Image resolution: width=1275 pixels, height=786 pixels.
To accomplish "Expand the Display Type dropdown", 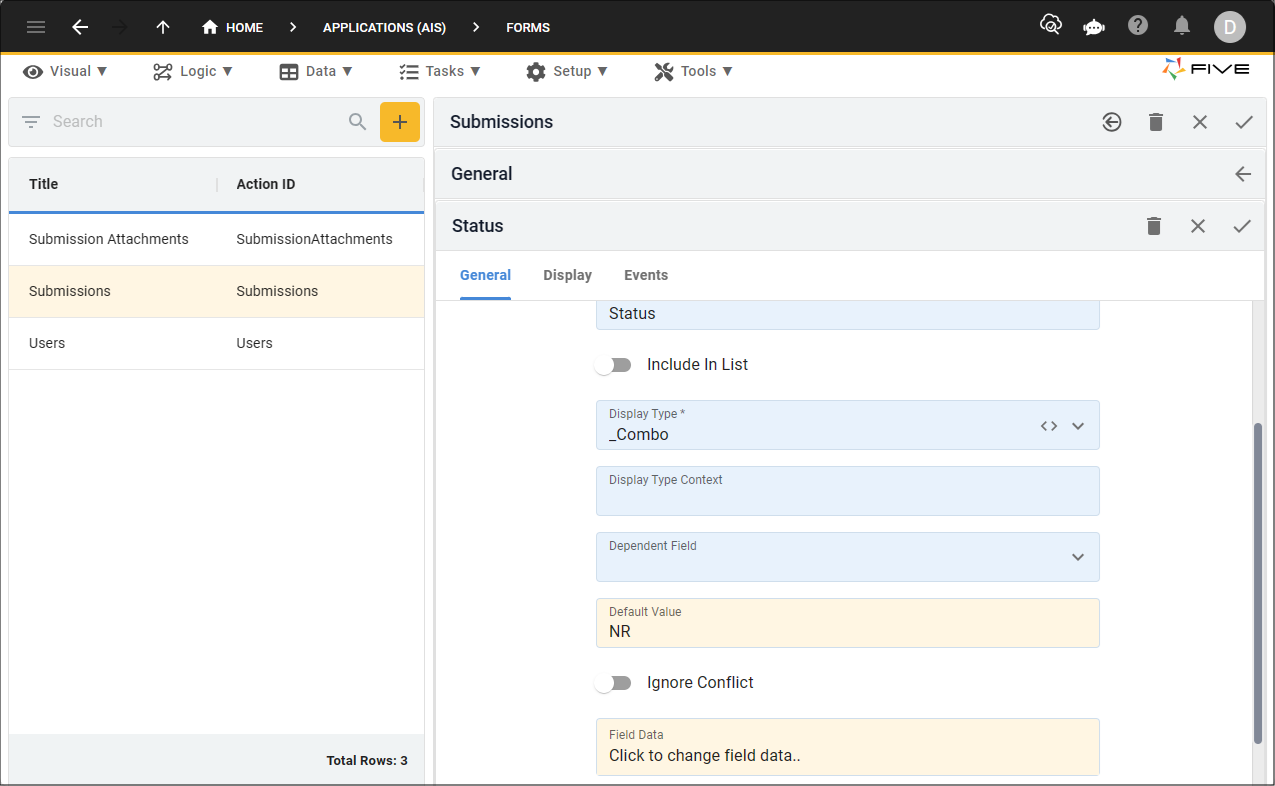I will click(x=1078, y=425).
